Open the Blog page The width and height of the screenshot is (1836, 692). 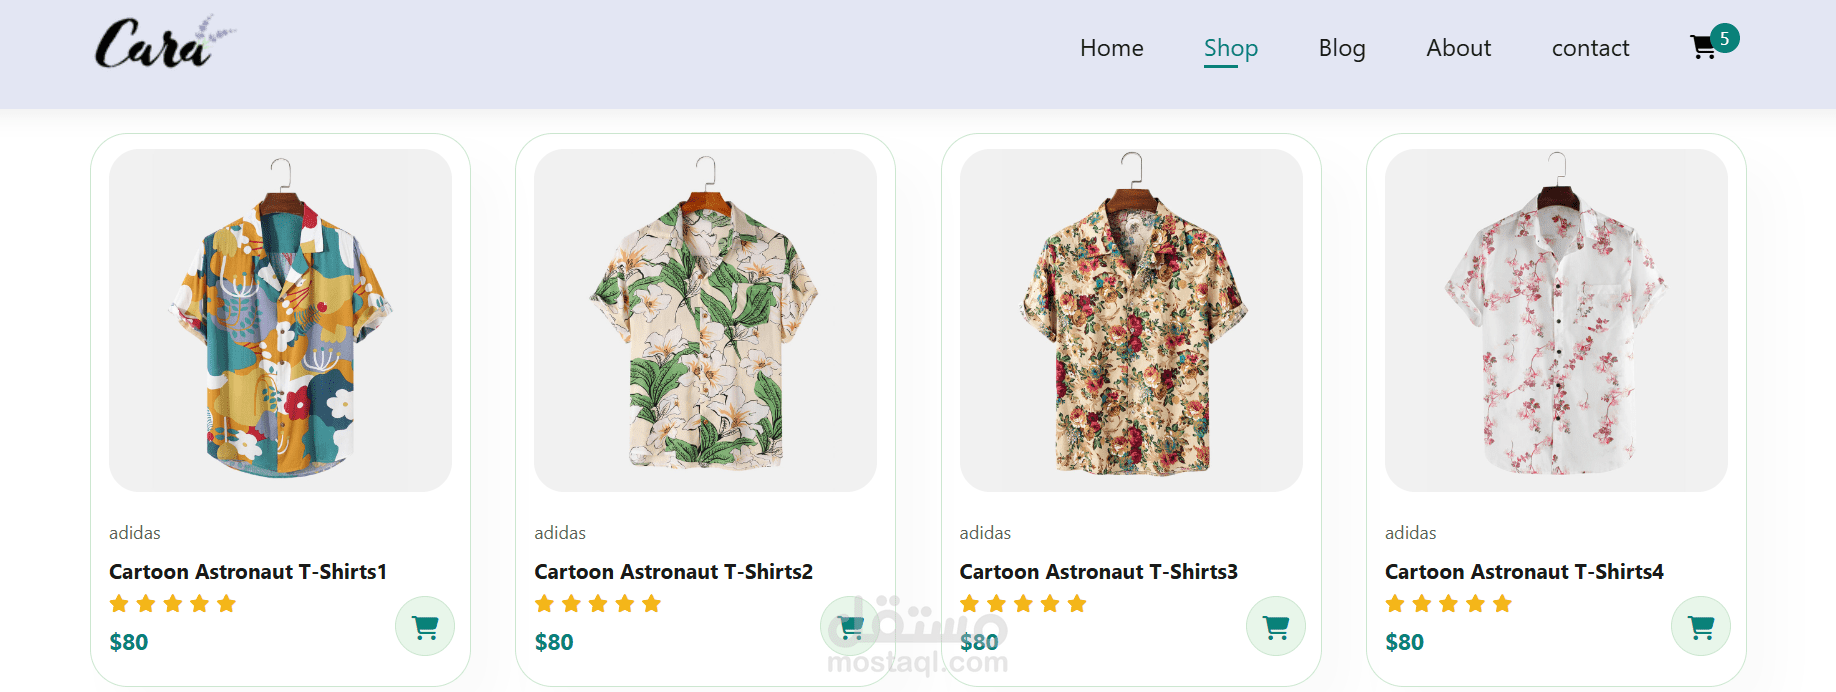click(1343, 48)
